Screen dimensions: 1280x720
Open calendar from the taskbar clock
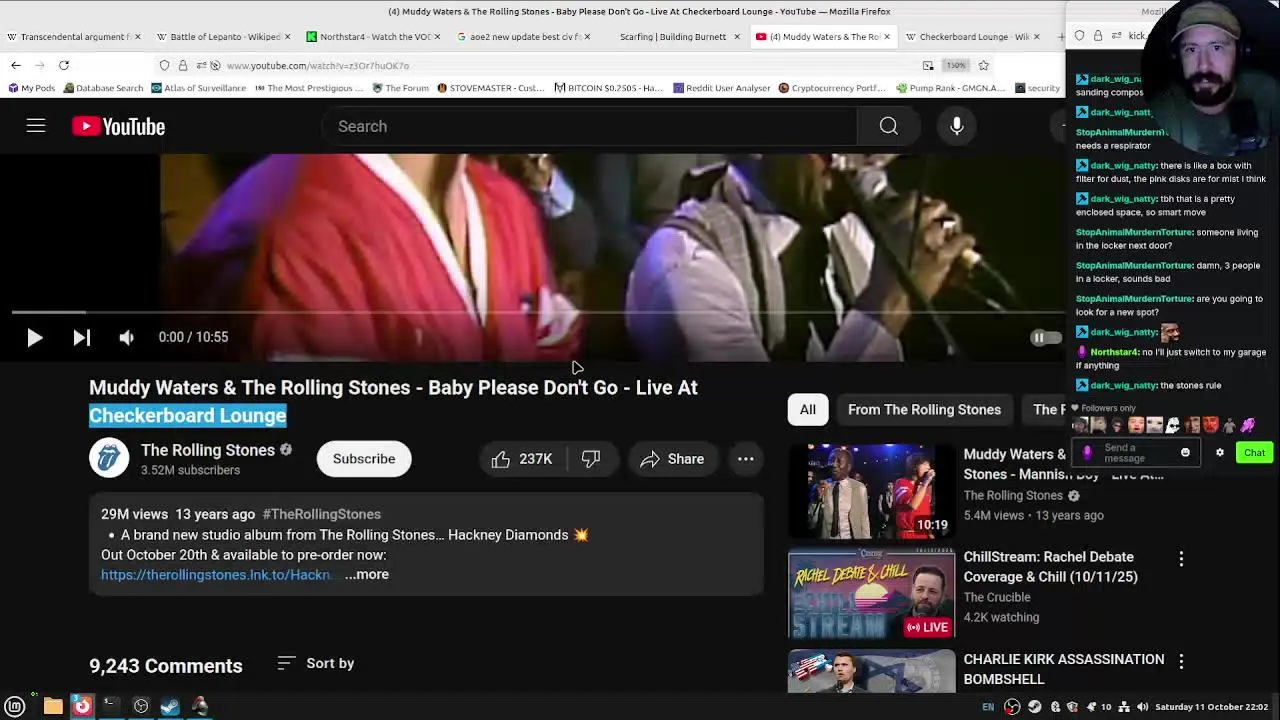1211,707
